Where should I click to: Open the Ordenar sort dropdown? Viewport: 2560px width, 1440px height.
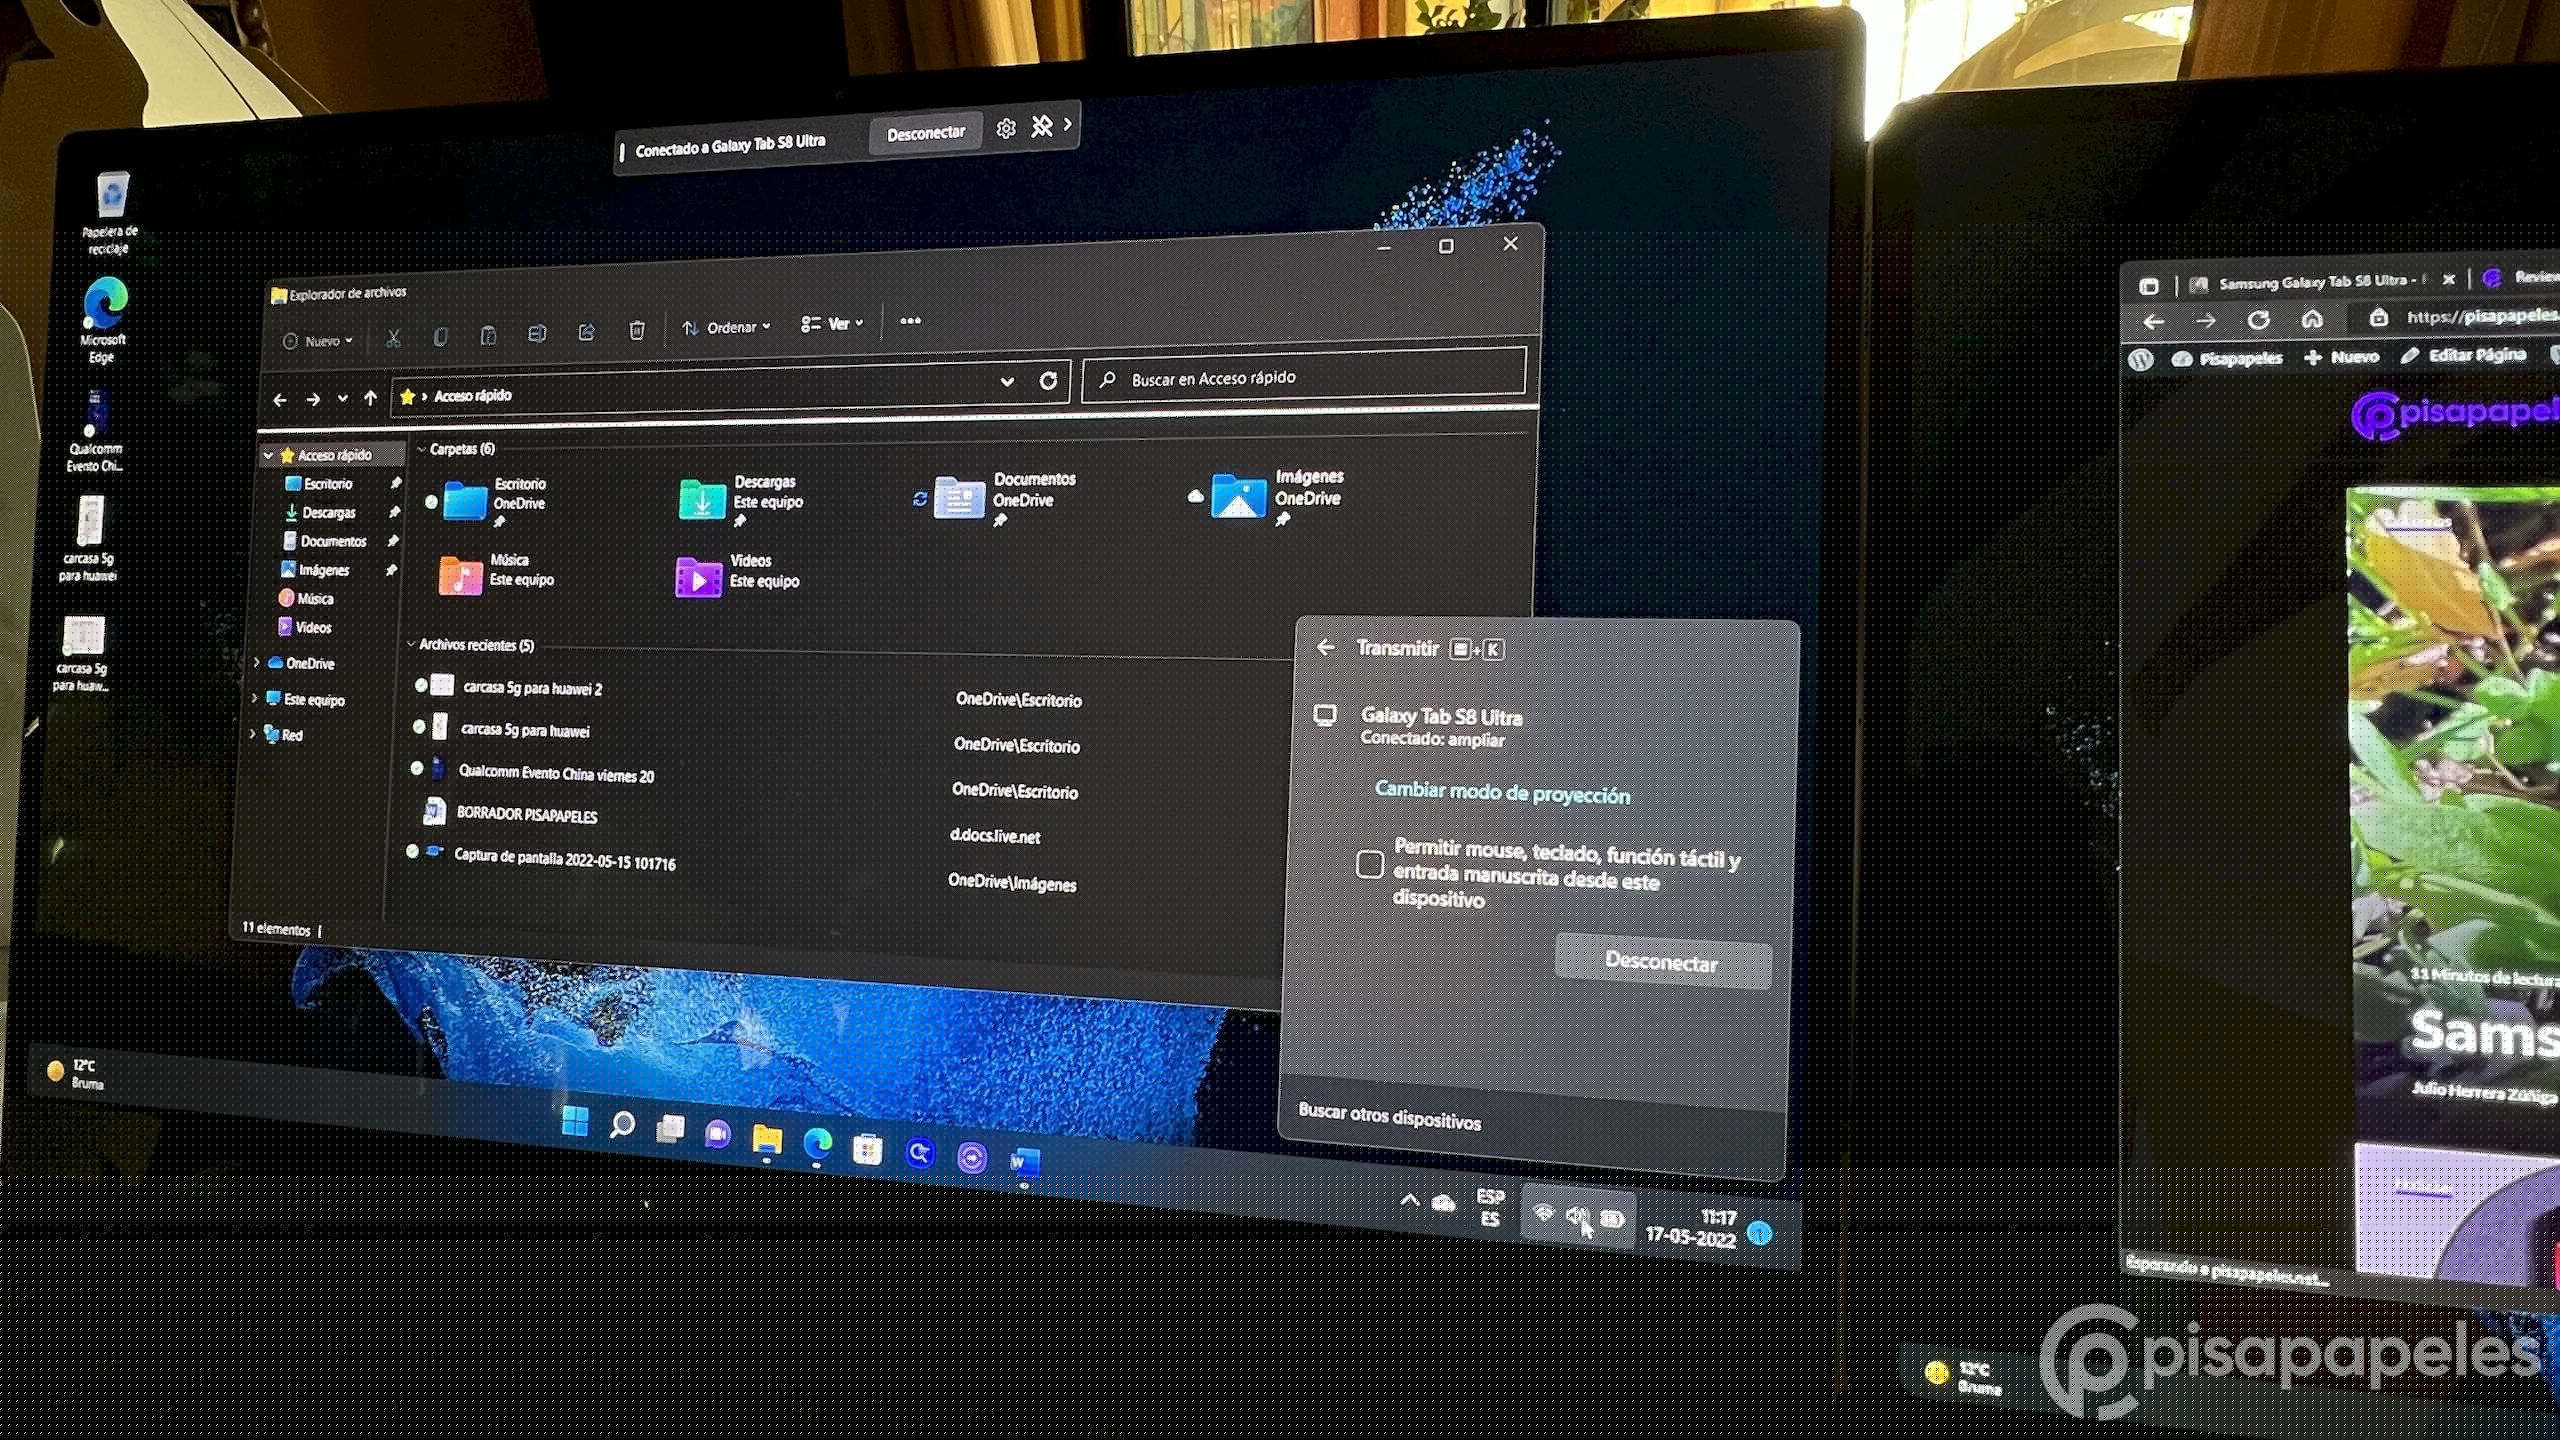[x=726, y=328]
